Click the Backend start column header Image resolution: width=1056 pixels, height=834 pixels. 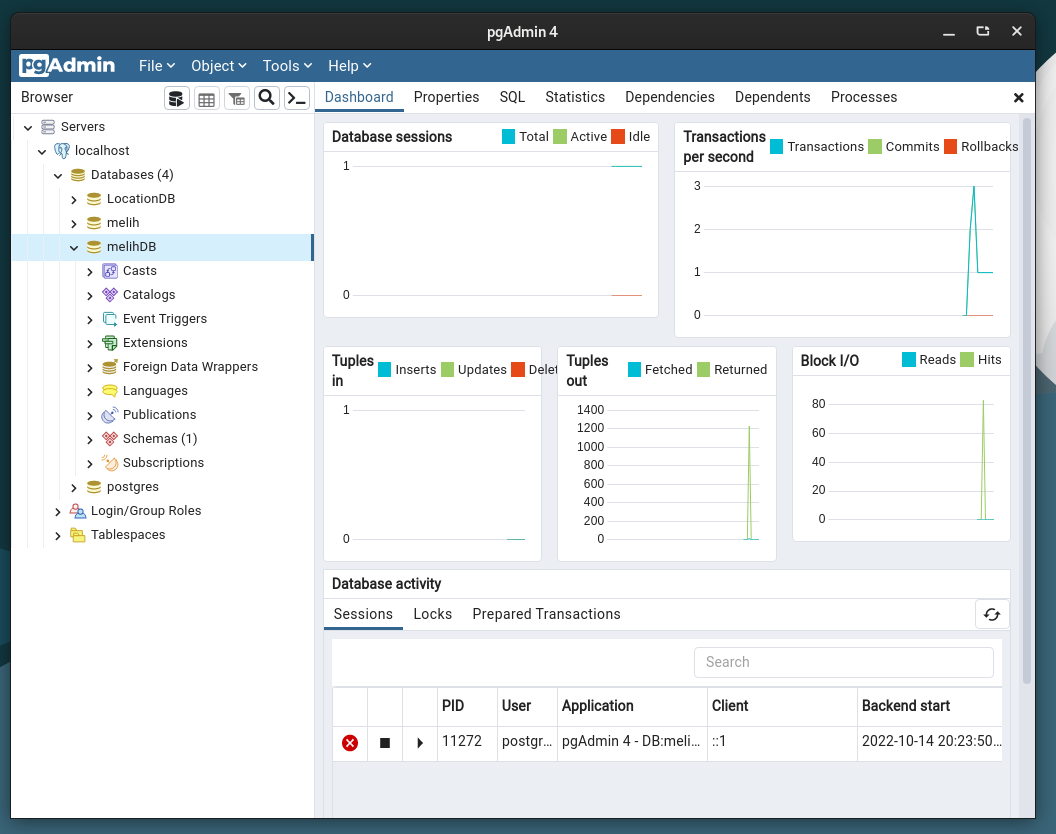929,706
